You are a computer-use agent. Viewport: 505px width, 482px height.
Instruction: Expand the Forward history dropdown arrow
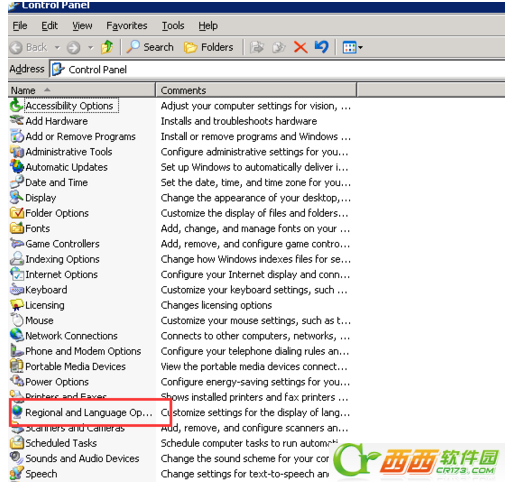coord(90,47)
